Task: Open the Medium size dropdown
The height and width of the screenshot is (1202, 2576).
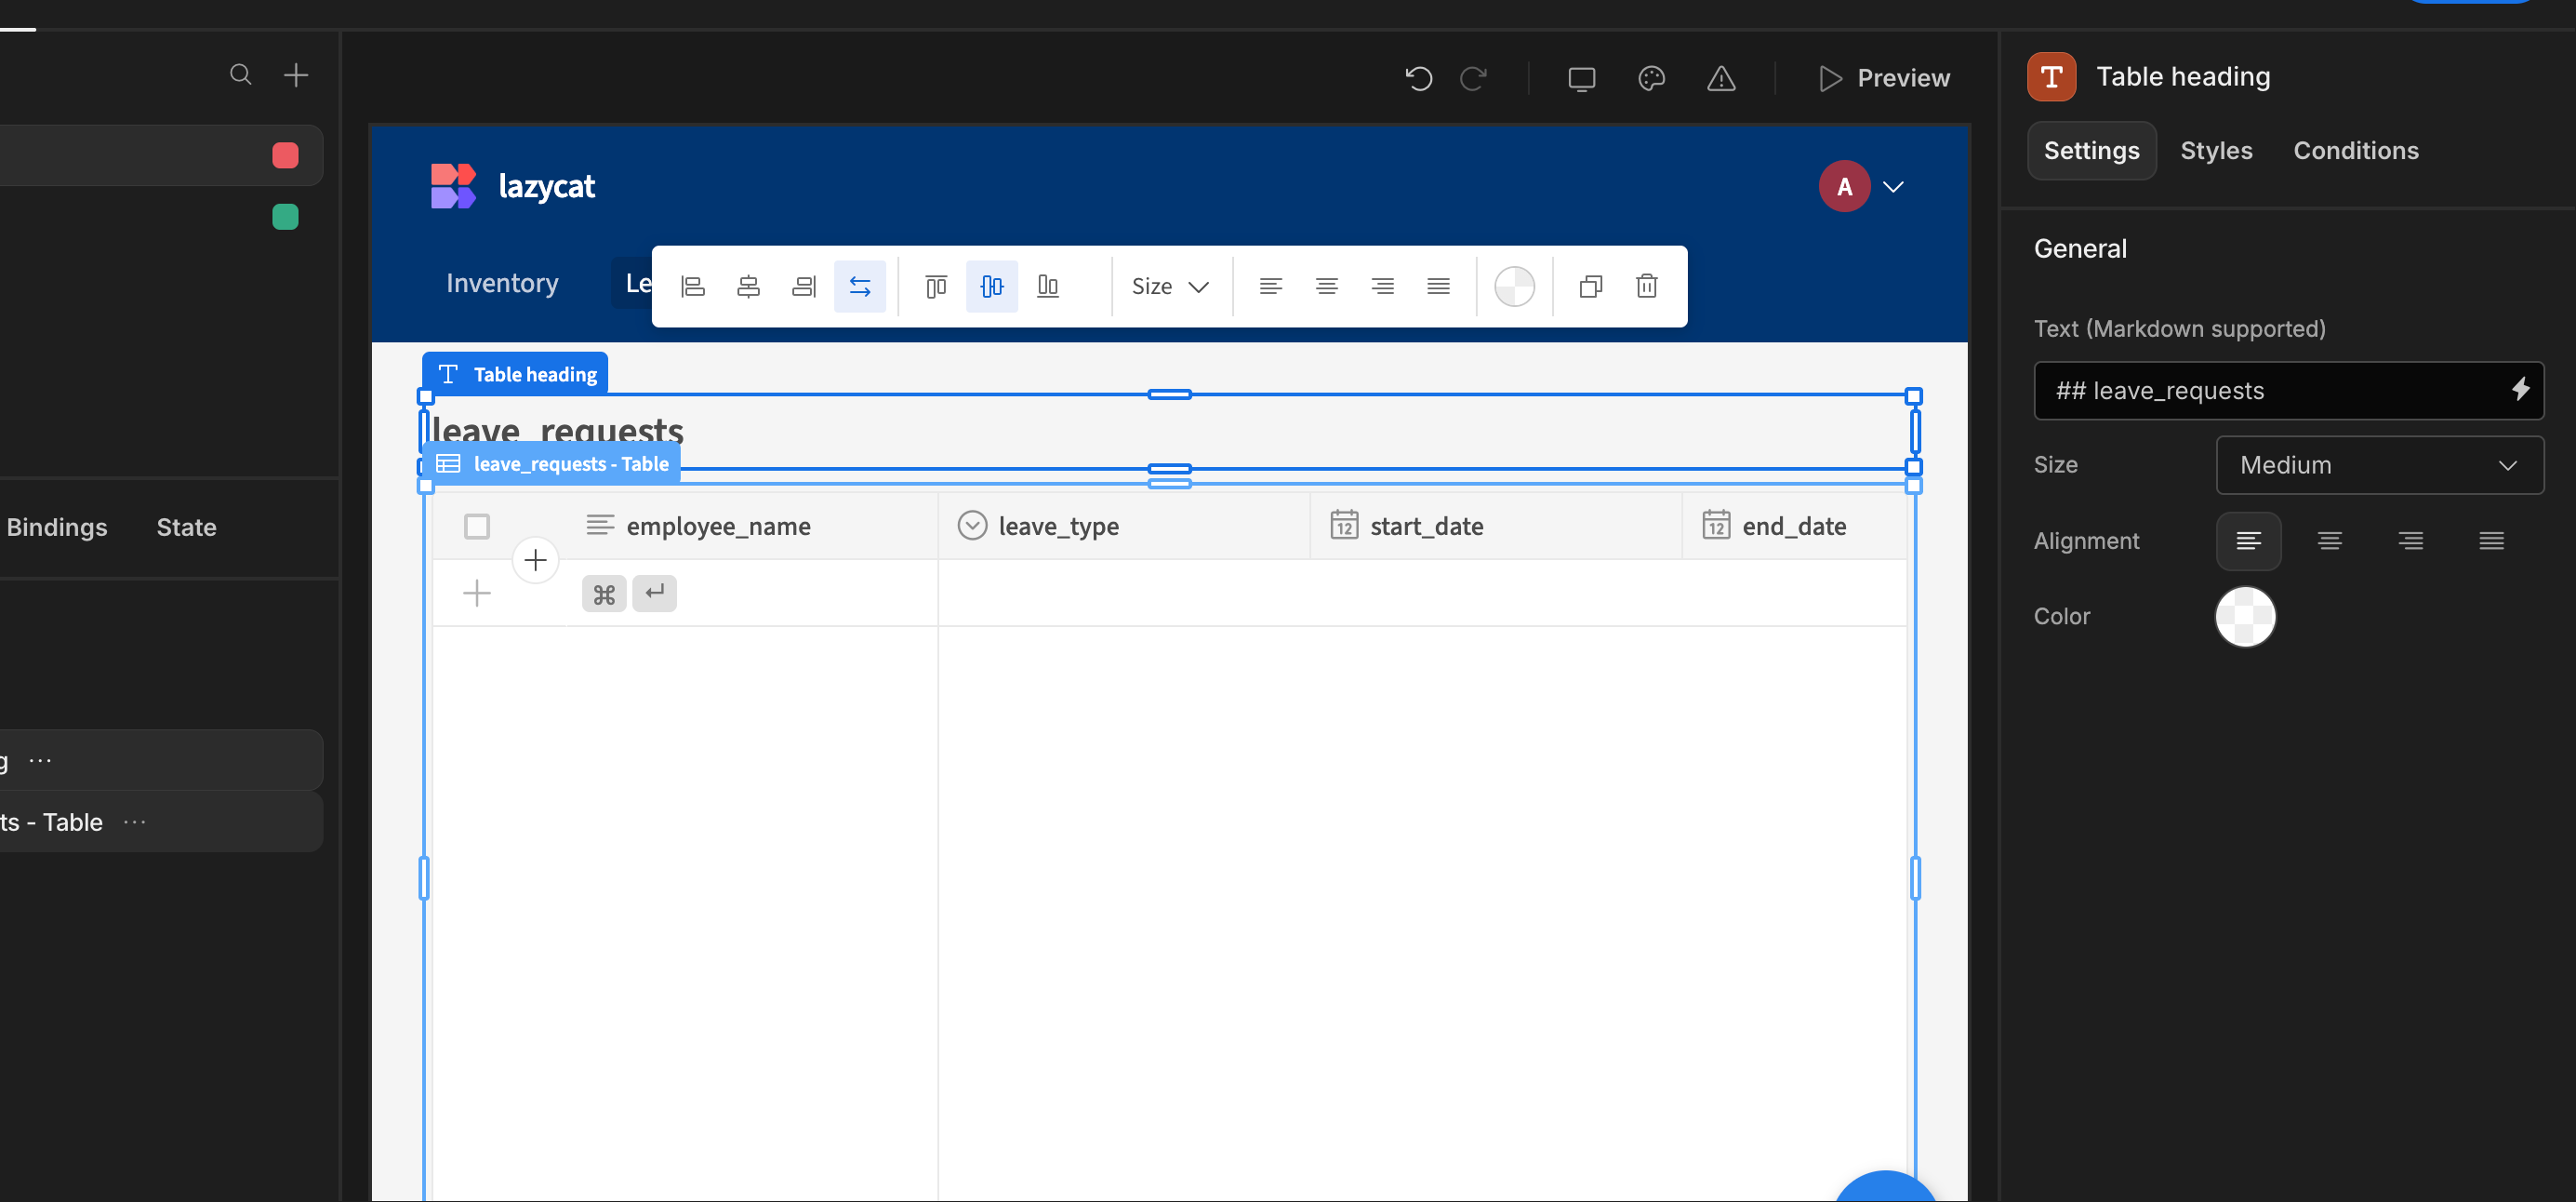Action: (2379, 465)
